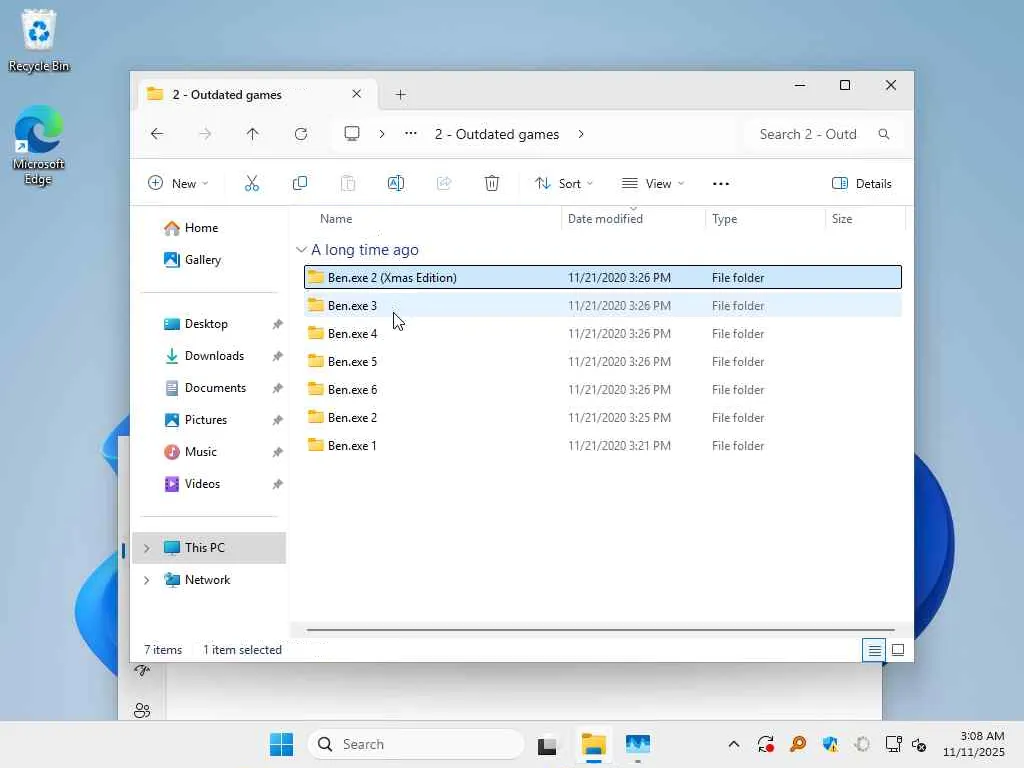Open the Videos quick access folder
Viewport: 1024px width, 768px height.
coord(192,484)
